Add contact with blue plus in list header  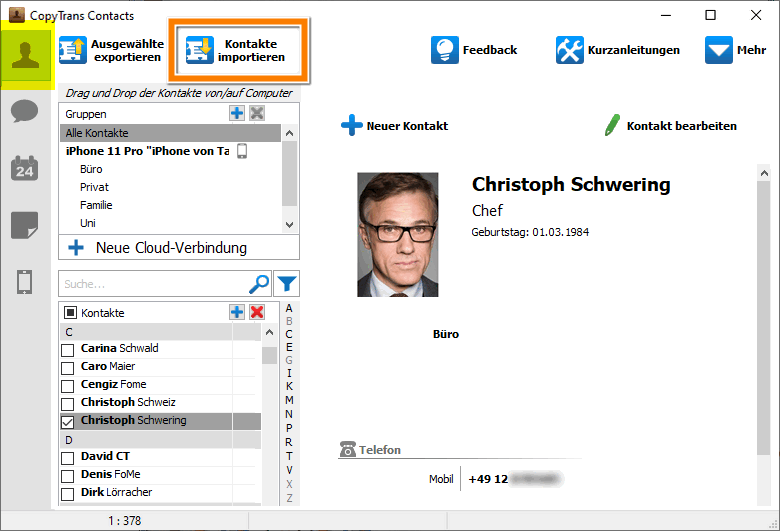(237, 312)
